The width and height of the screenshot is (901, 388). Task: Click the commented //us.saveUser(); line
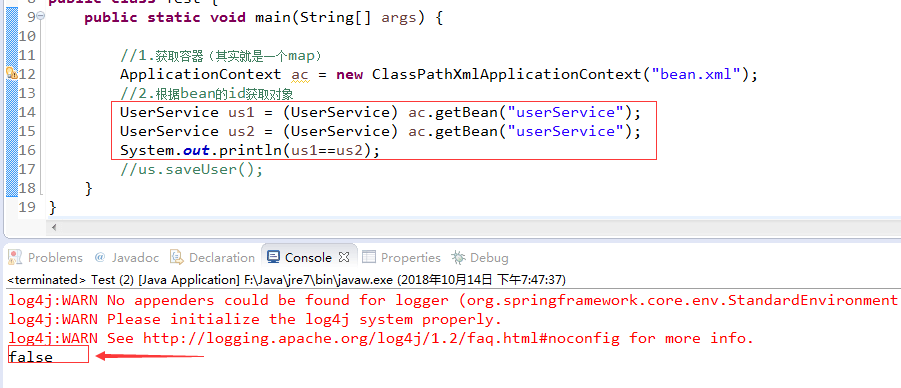click(191, 170)
